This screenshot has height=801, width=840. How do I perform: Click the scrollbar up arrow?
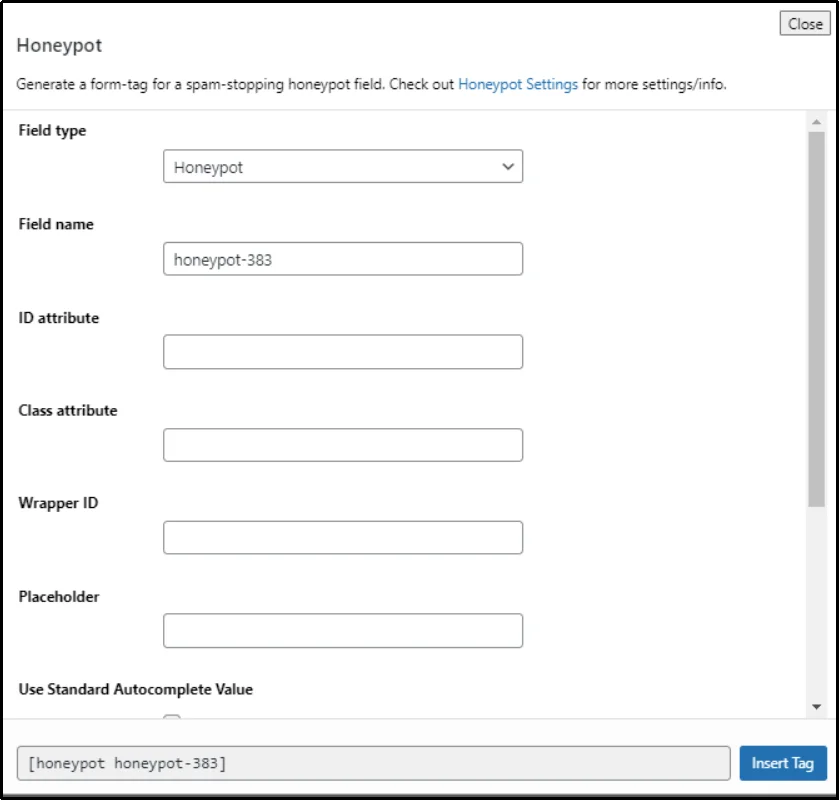(816, 122)
